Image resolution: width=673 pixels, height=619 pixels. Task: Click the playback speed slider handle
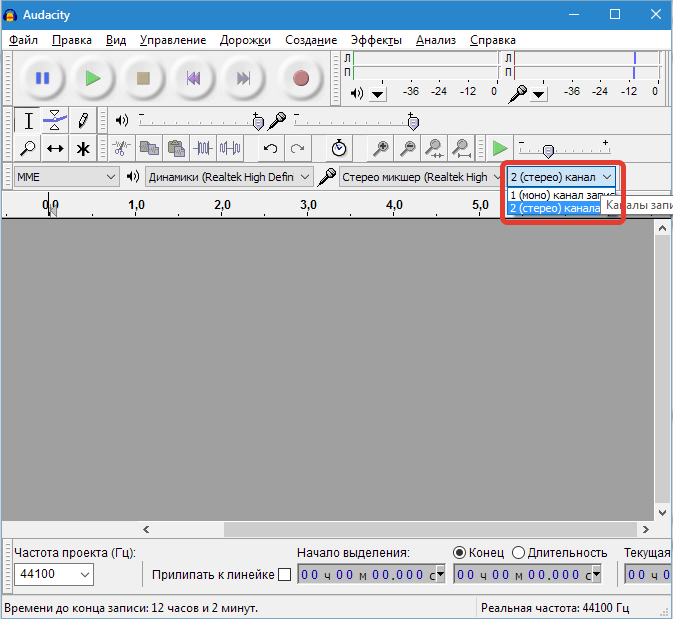[548, 151]
